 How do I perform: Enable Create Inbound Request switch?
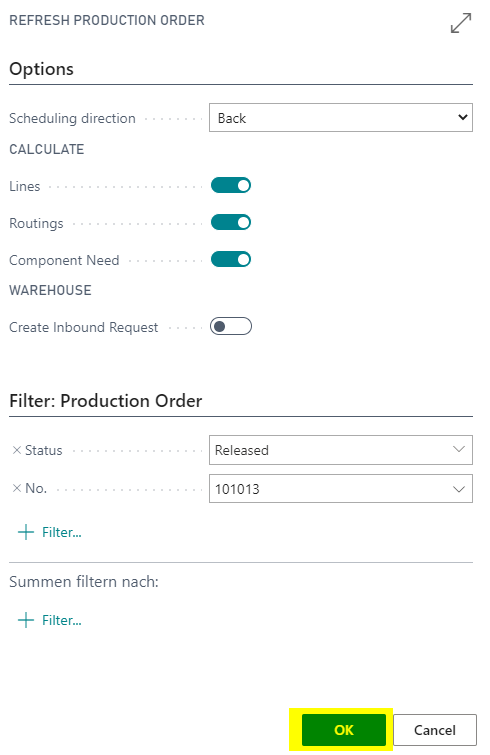point(231,326)
